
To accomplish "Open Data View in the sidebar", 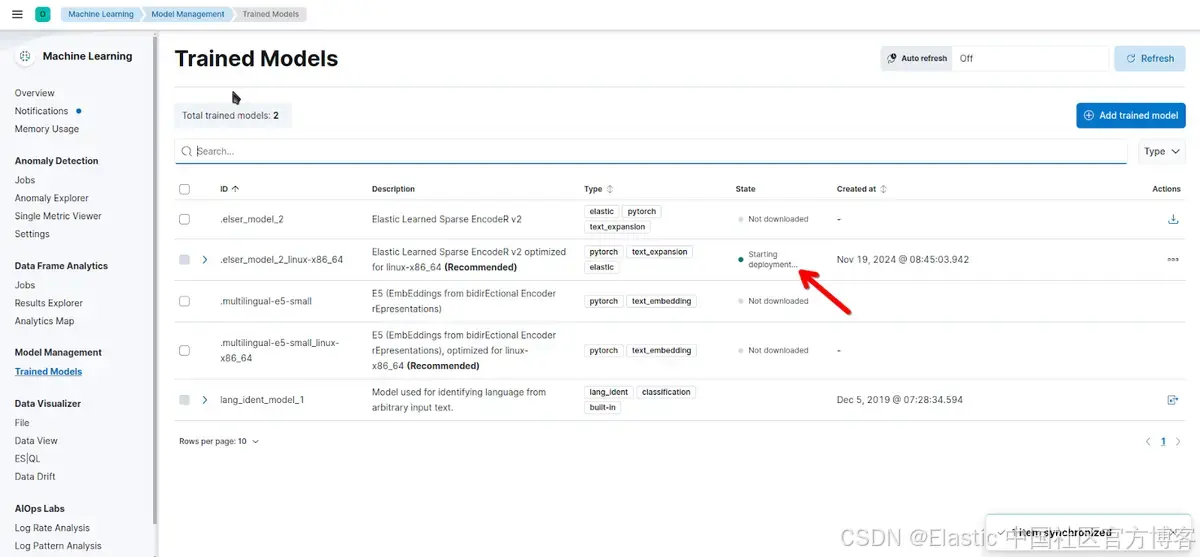I will tap(36, 441).
